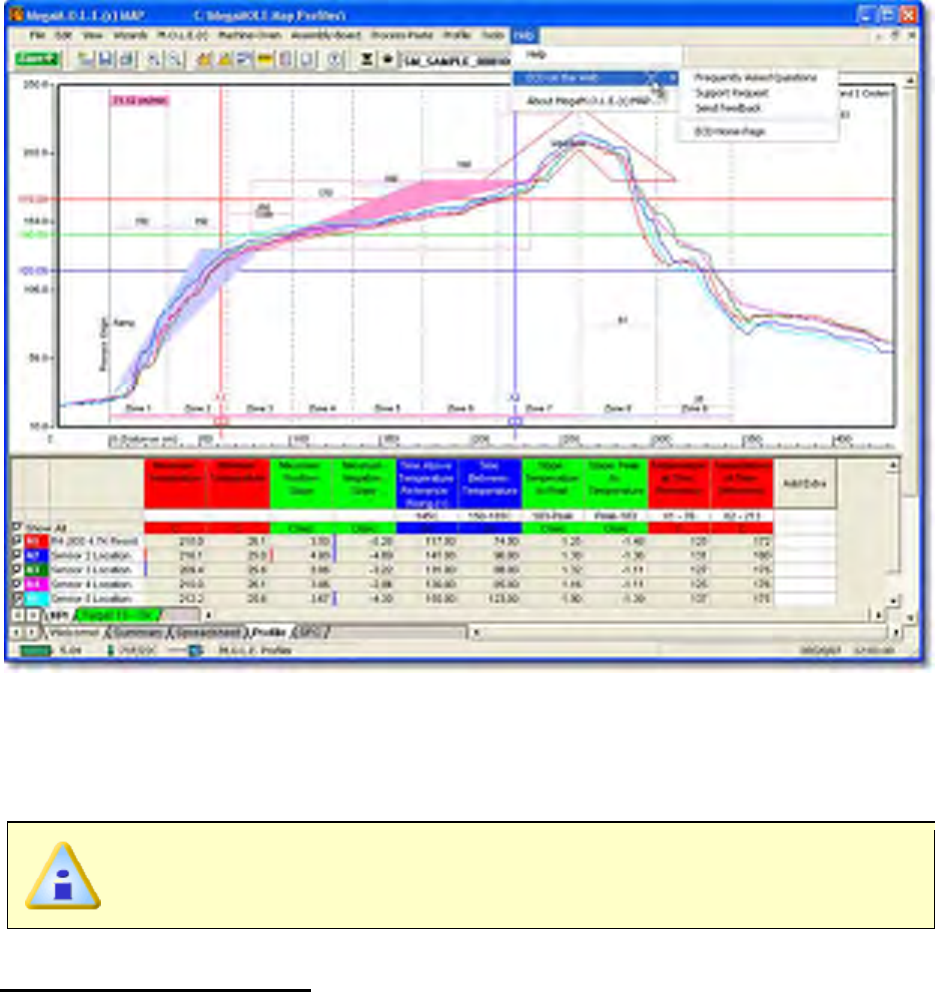Viewport: 935px width, 992px height.
Task: Click the clock-shaped toolbar icon
Action: pos(335,59)
